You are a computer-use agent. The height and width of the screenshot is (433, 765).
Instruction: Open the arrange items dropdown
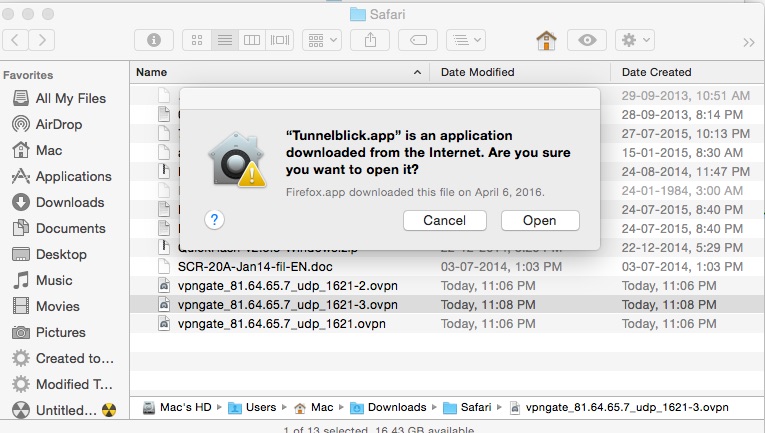(x=322, y=40)
